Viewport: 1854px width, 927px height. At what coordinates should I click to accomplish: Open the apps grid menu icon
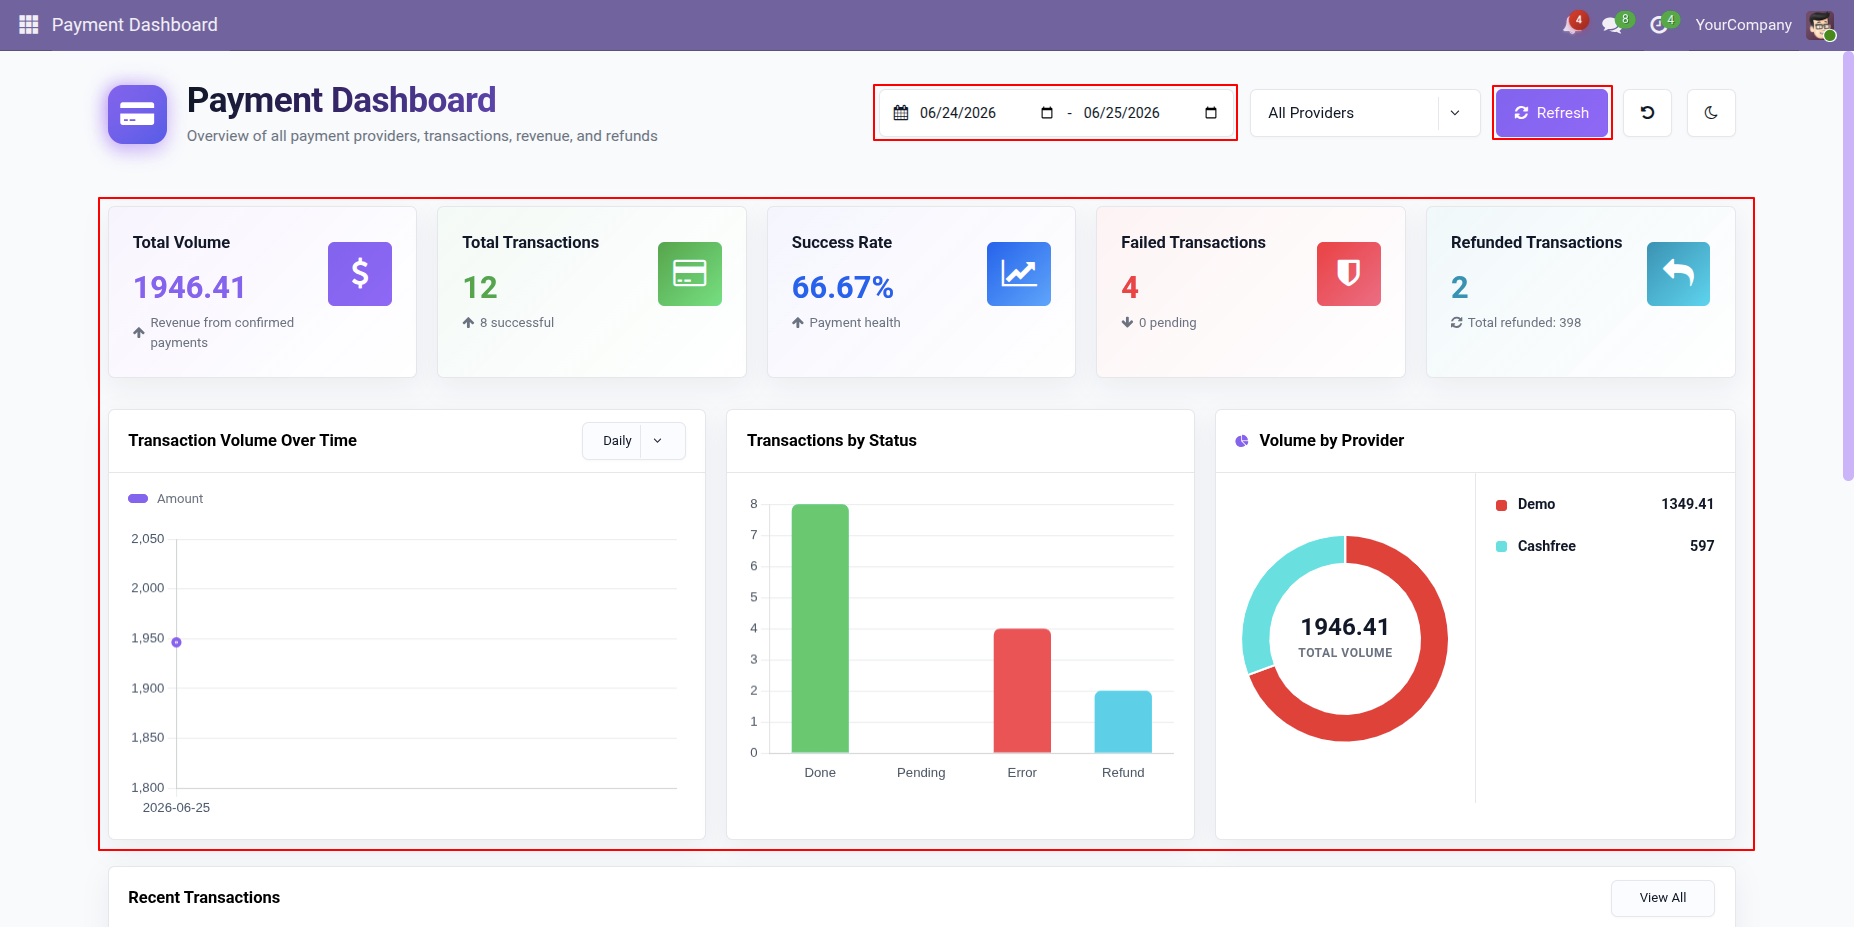[28, 24]
